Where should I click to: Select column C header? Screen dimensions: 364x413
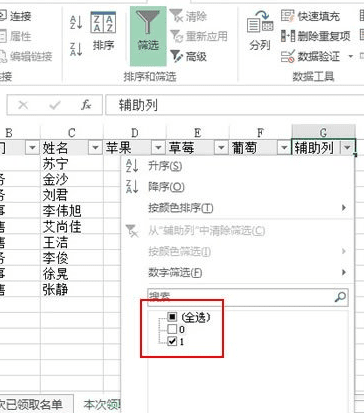coord(72,133)
